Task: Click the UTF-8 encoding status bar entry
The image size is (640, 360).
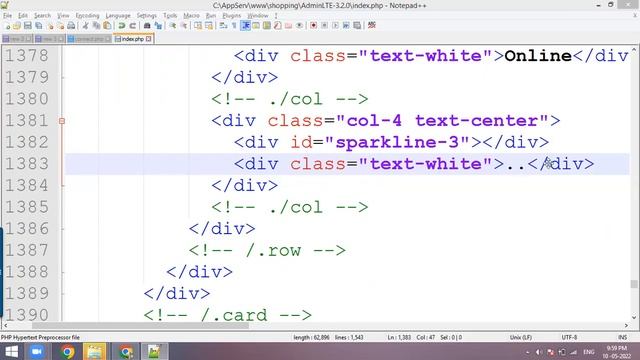Action: pos(569,338)
